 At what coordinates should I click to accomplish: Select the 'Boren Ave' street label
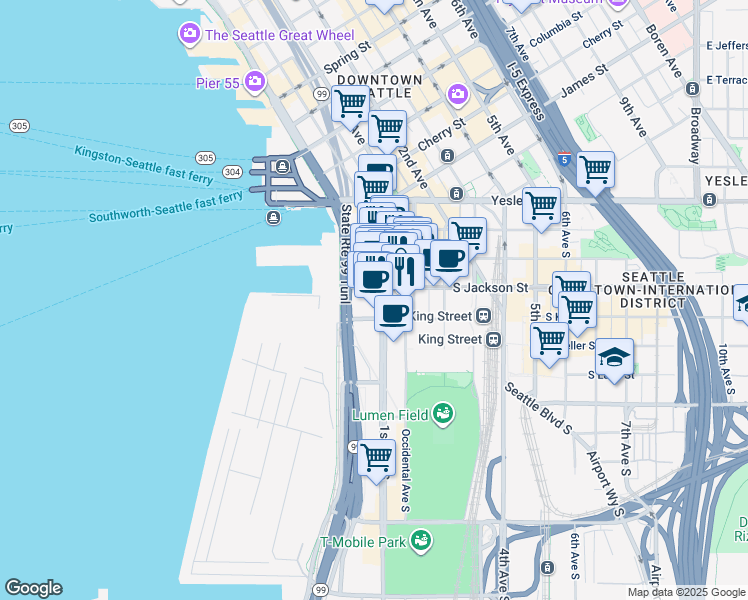(x=664, y=51)
